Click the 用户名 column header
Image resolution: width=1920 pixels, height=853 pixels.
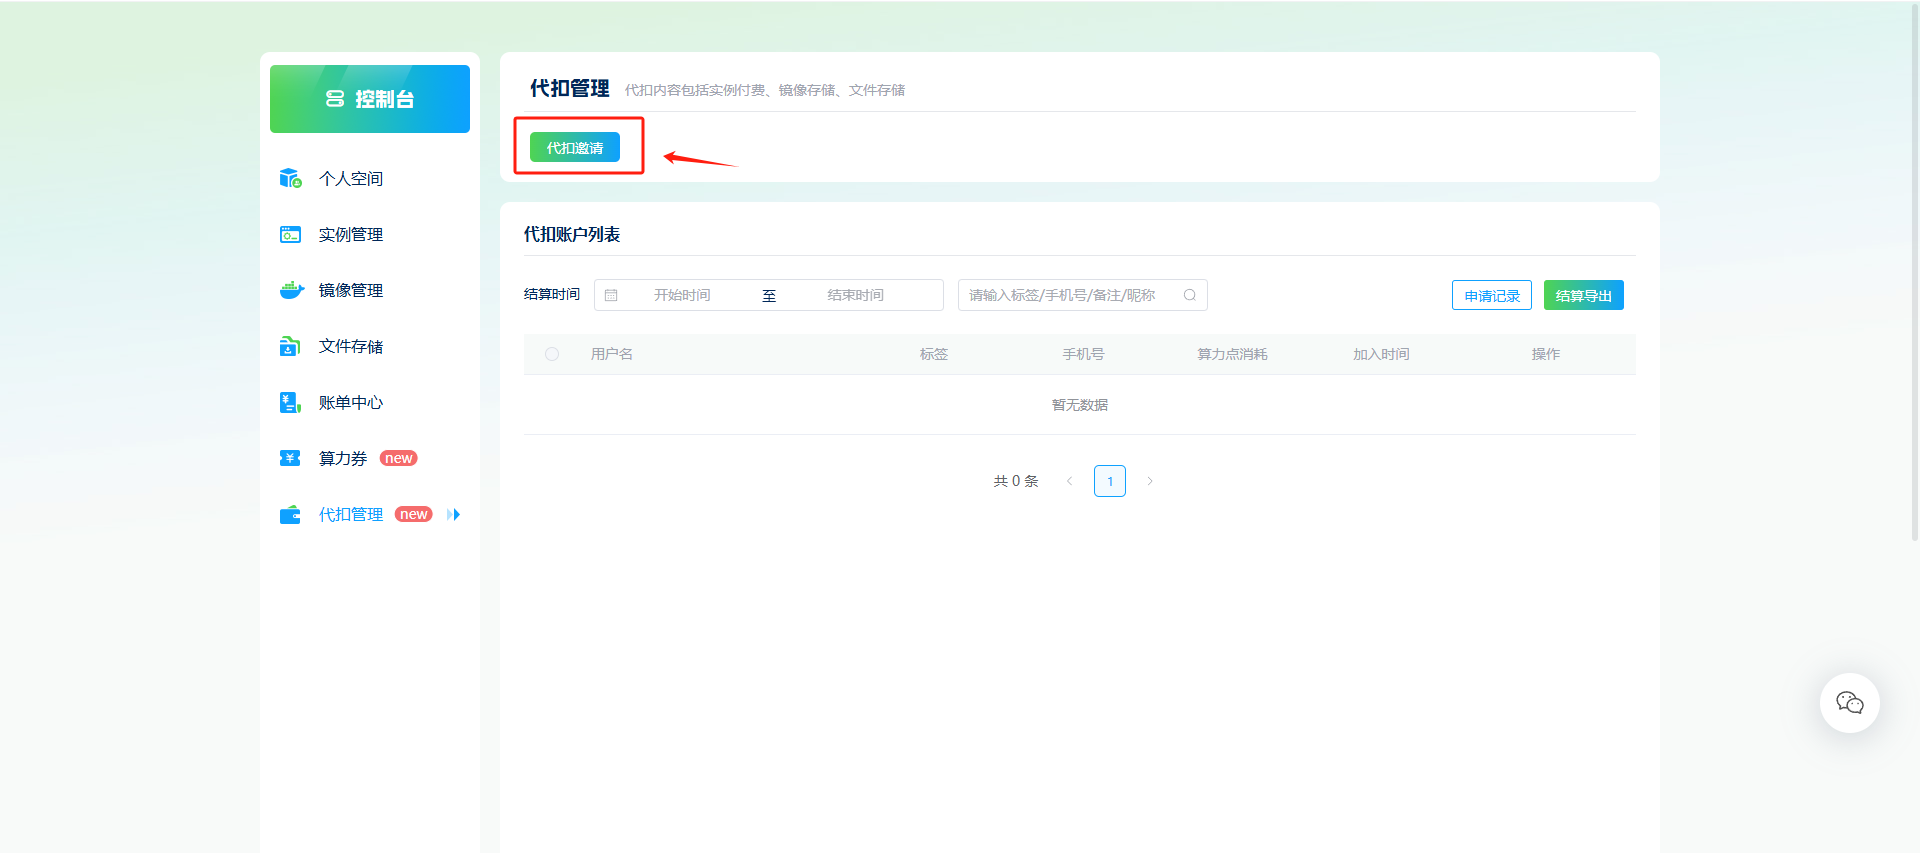[x=611, y=354]
